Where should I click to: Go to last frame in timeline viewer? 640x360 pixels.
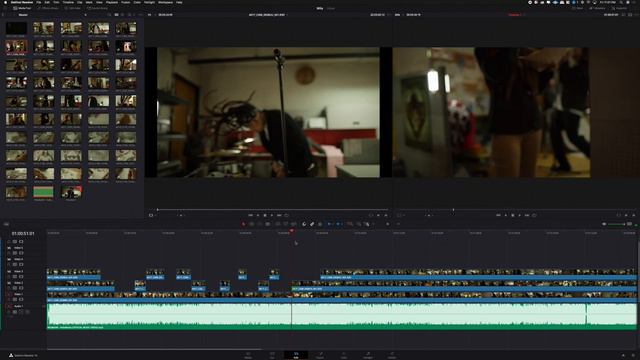[x=527, y=215]
